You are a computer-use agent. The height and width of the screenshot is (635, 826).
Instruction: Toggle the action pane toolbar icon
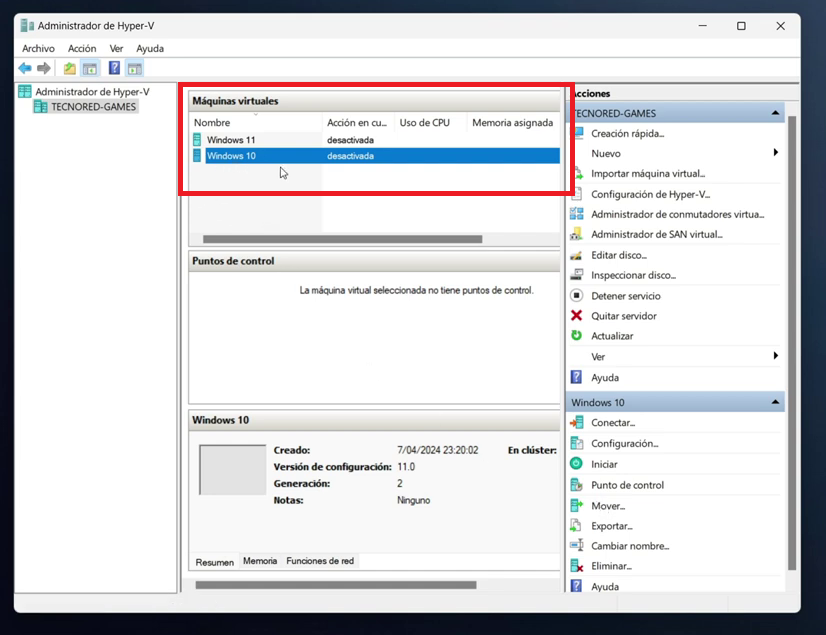click(135, 68)
